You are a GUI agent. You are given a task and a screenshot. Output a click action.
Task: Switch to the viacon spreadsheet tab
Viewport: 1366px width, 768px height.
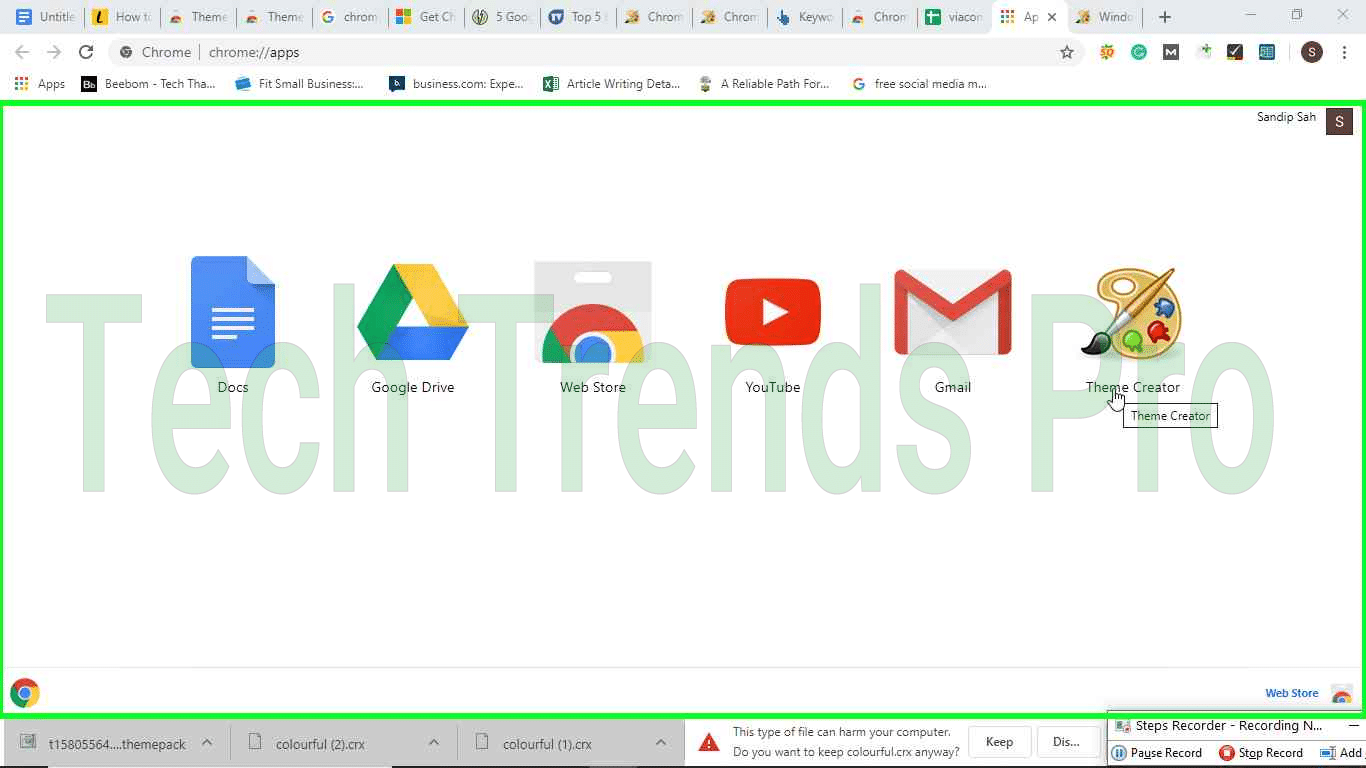[956, 17]
